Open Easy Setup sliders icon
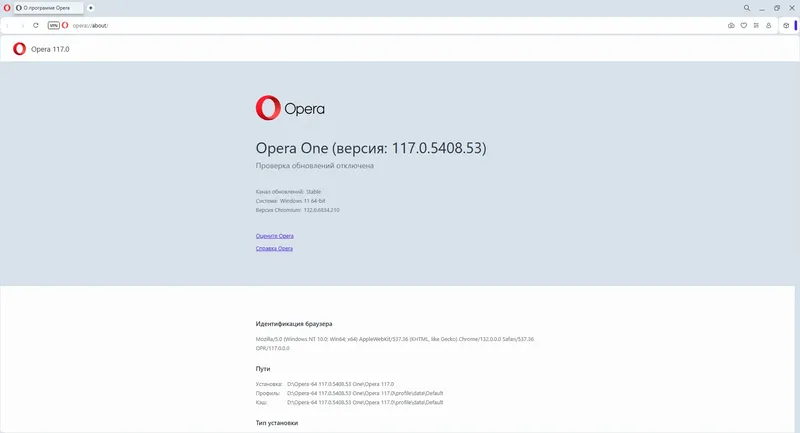The height and width of the screenshot is (433, 800). pyautogui.click(x=756, y=26)
